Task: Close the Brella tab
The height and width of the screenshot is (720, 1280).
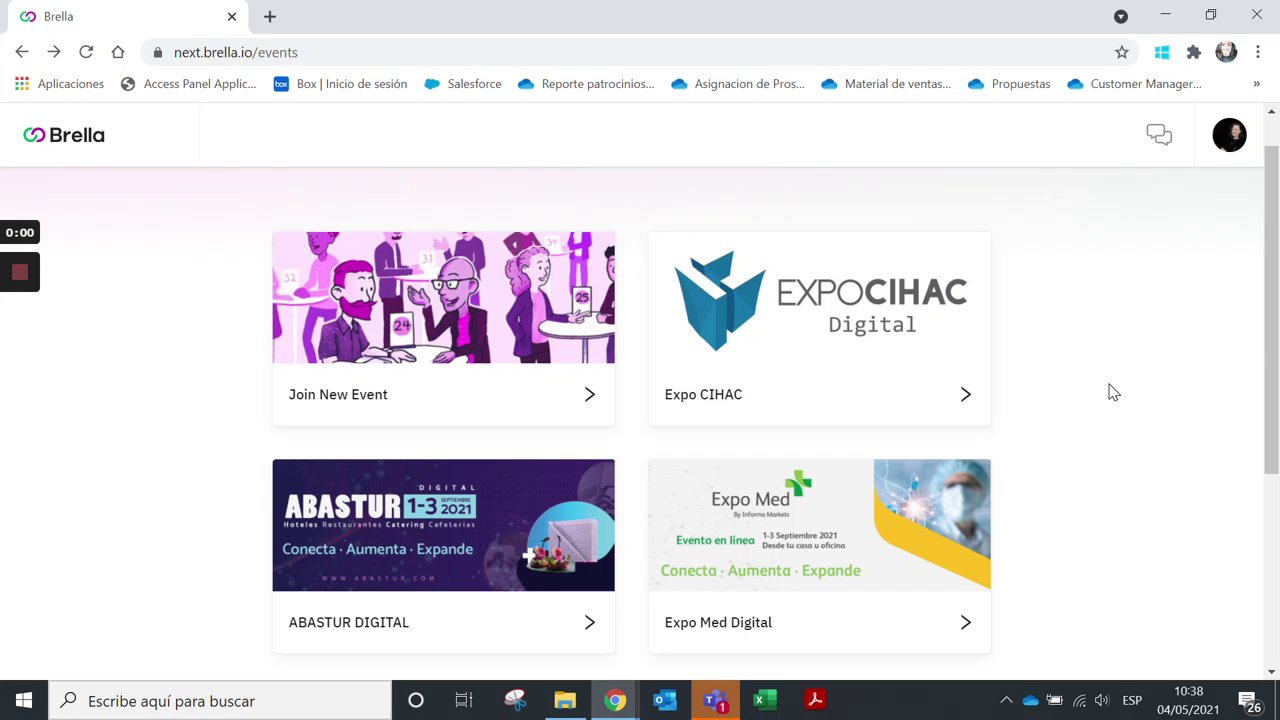Action: pyautogui.click(x=232, y=16)
